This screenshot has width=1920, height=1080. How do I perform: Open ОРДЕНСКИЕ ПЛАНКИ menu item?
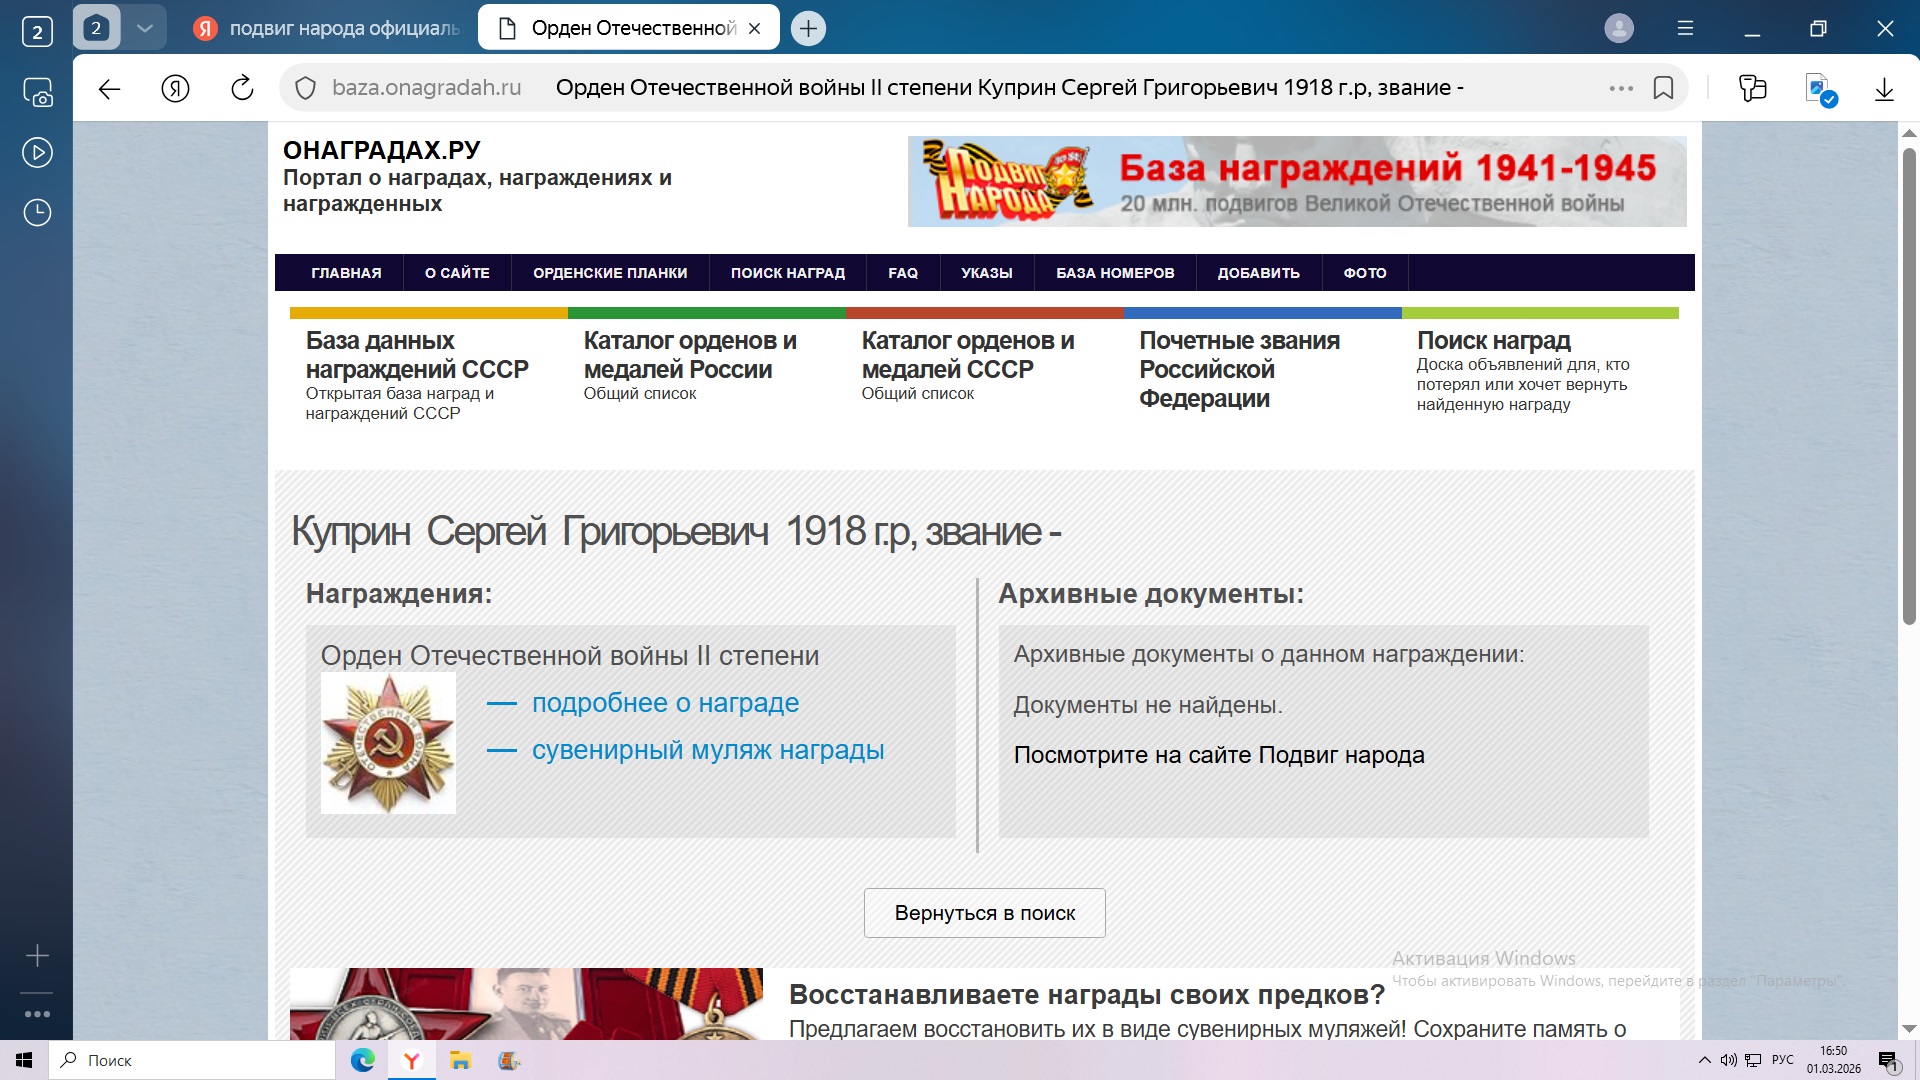[x=610, y=273]
